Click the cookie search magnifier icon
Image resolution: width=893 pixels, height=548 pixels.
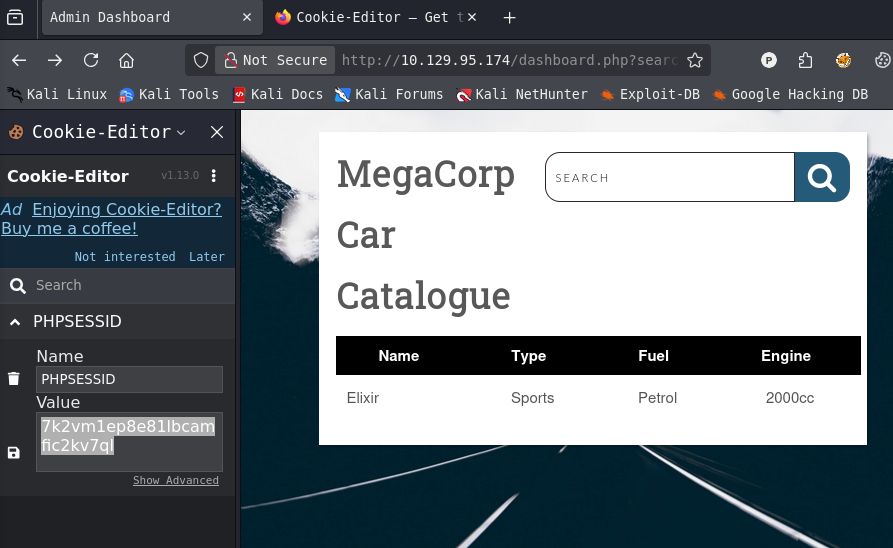tap(18, 286)
